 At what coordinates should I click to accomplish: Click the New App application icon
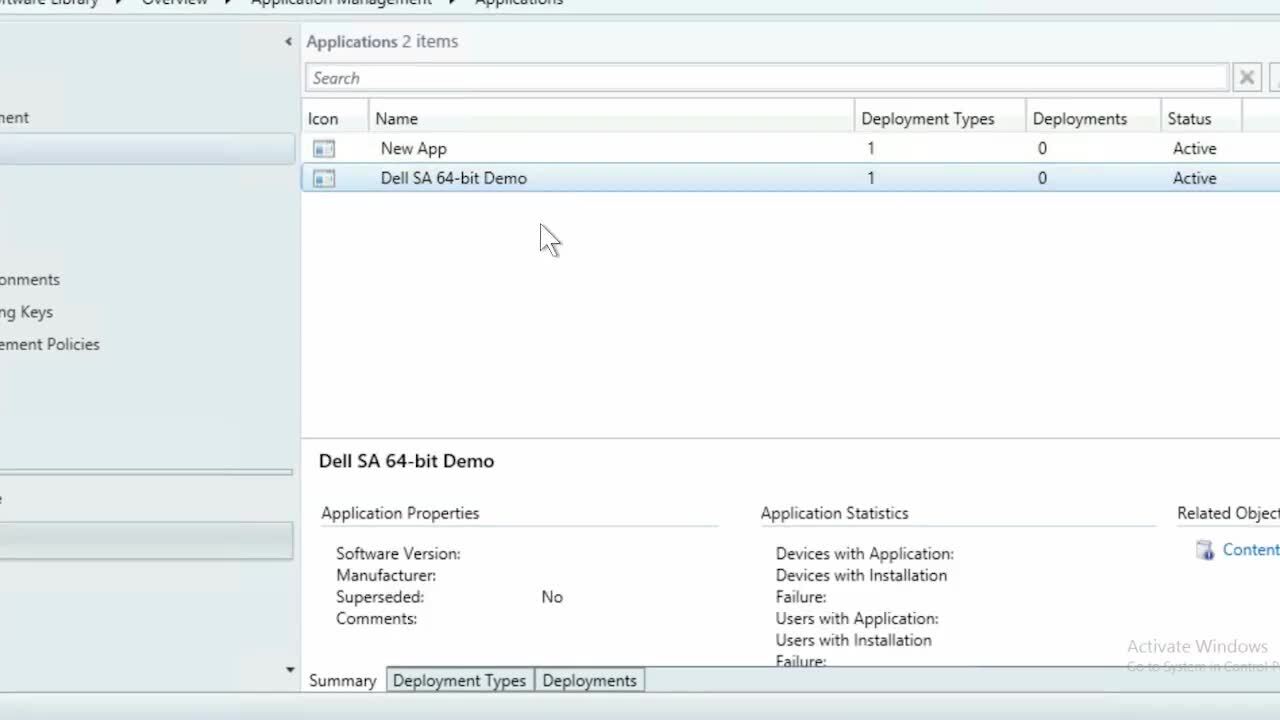pos(323,149)
